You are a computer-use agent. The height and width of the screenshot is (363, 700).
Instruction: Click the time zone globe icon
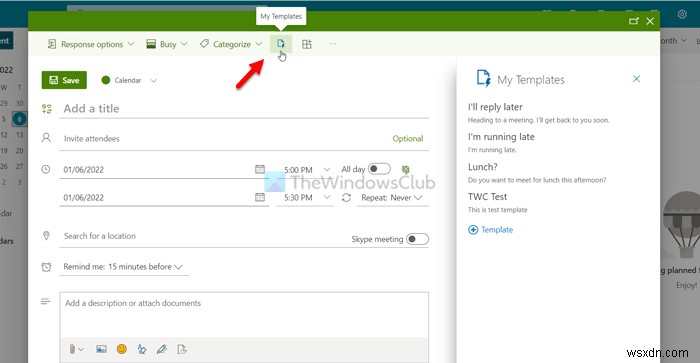(405, 169)
